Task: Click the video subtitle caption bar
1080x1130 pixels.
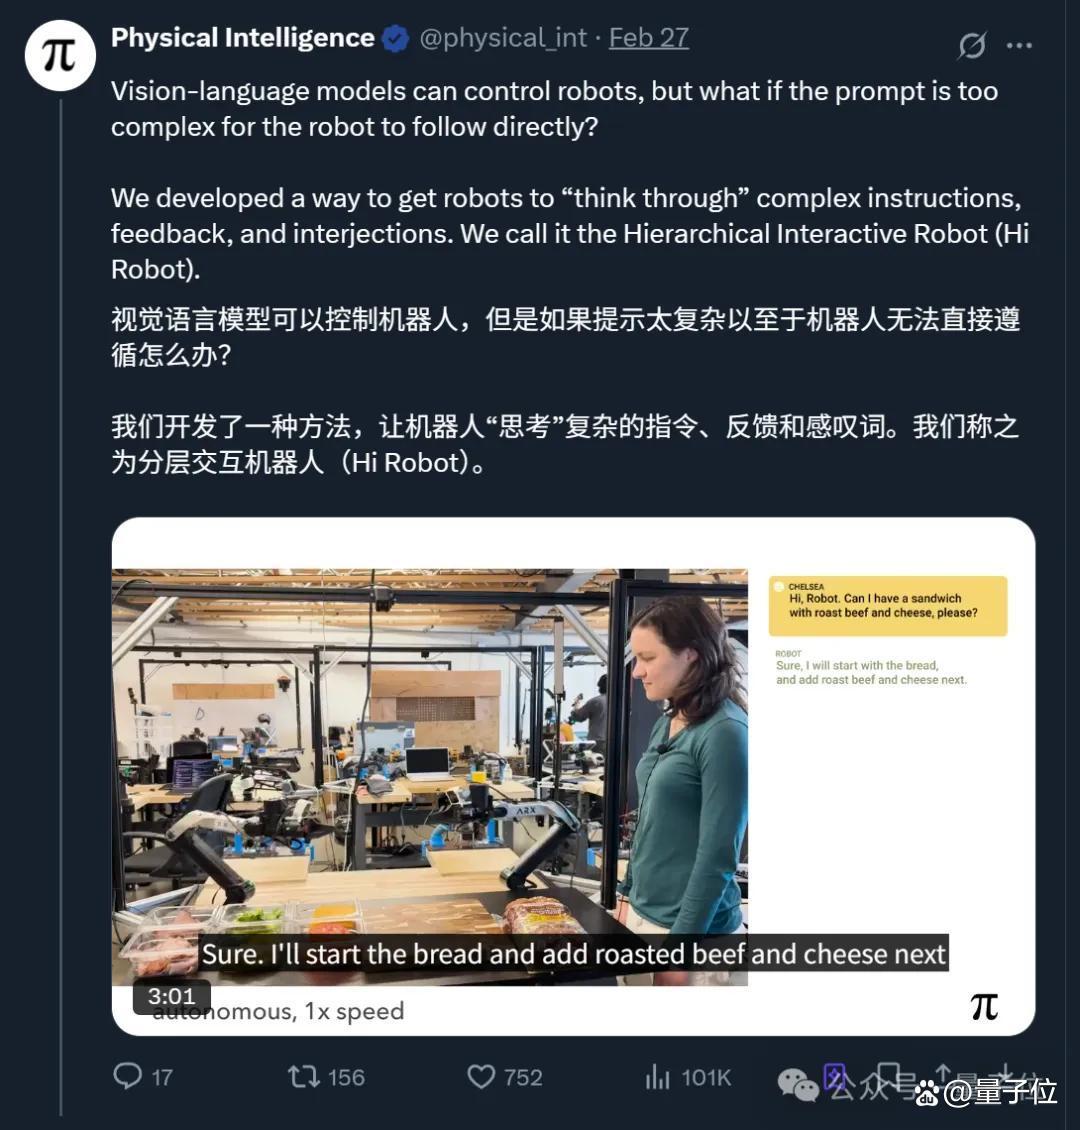Action: [573, 953]
